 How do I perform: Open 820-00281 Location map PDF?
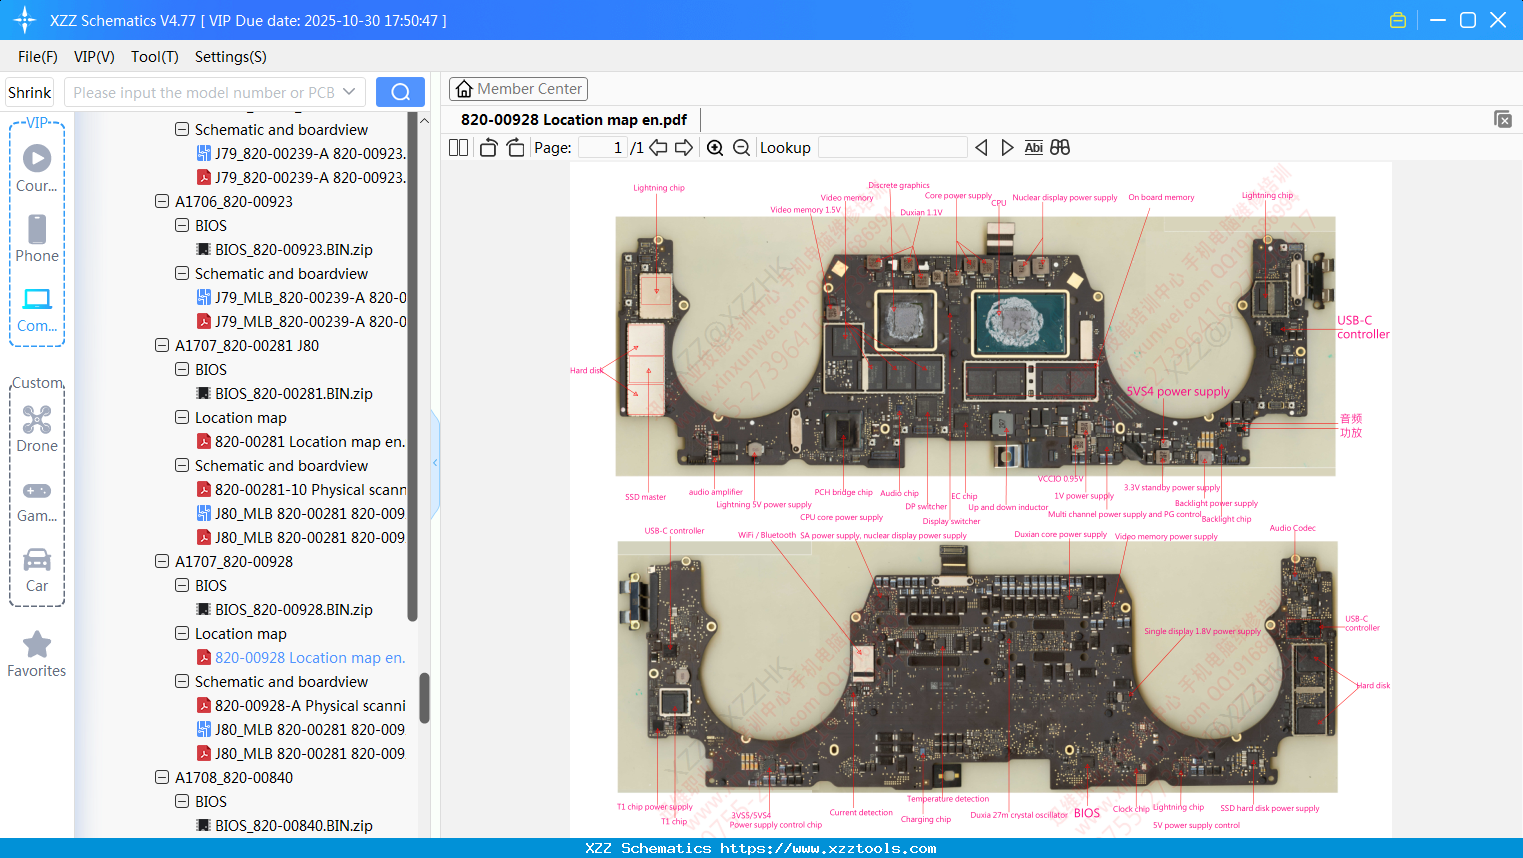coord(301,442)
